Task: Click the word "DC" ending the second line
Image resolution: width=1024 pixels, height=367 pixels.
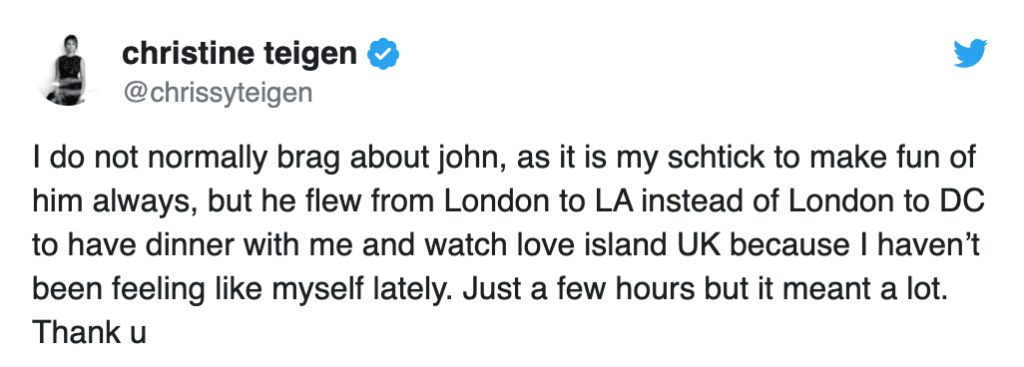Action: pyautogui.click(x=965, y=204)
